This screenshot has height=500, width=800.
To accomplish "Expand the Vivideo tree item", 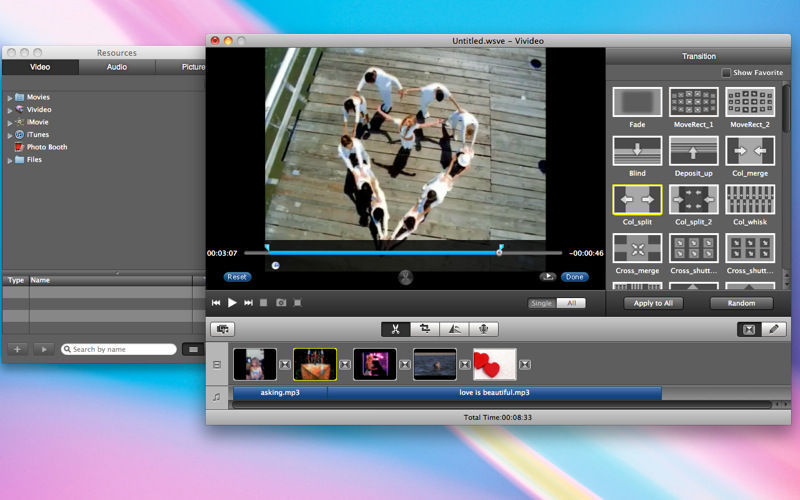I will (x=10, y=110).
